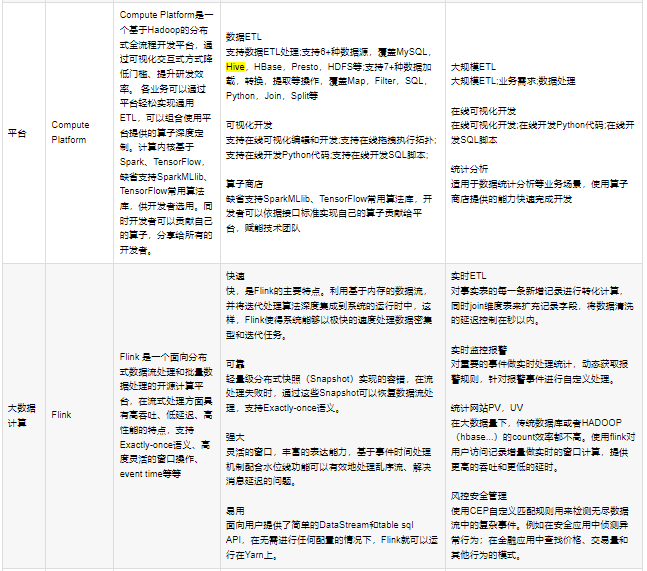This screenshot has height=571, width=647.
Task: Click the line "大规模ETL;业务需求;数据处理"
Action: (x=513, y=81)
